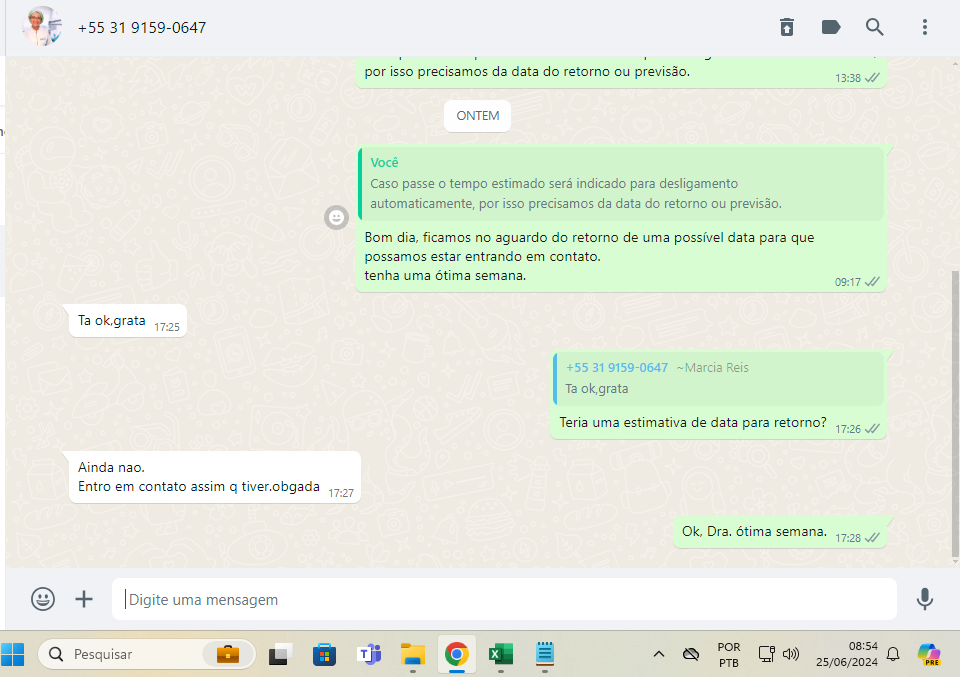Select received message 'Ta ok,grata'
Viewport: 960px width, 677px height.
128,321
